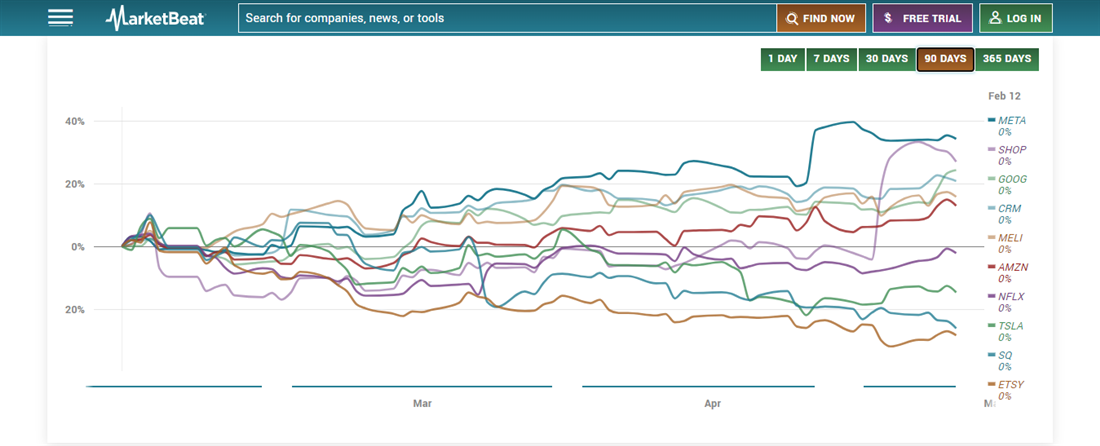
Task: Switch chart to 1 Day range
Action: coord(782,59)
